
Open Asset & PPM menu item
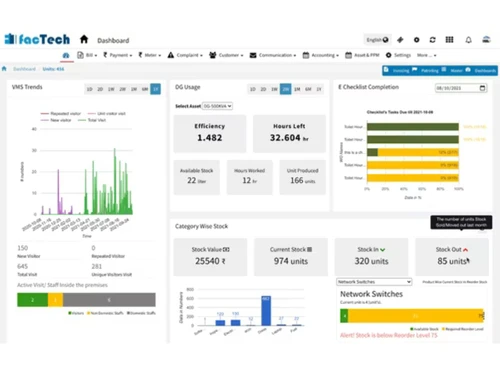pyautogui.click(x=362, y=55)
